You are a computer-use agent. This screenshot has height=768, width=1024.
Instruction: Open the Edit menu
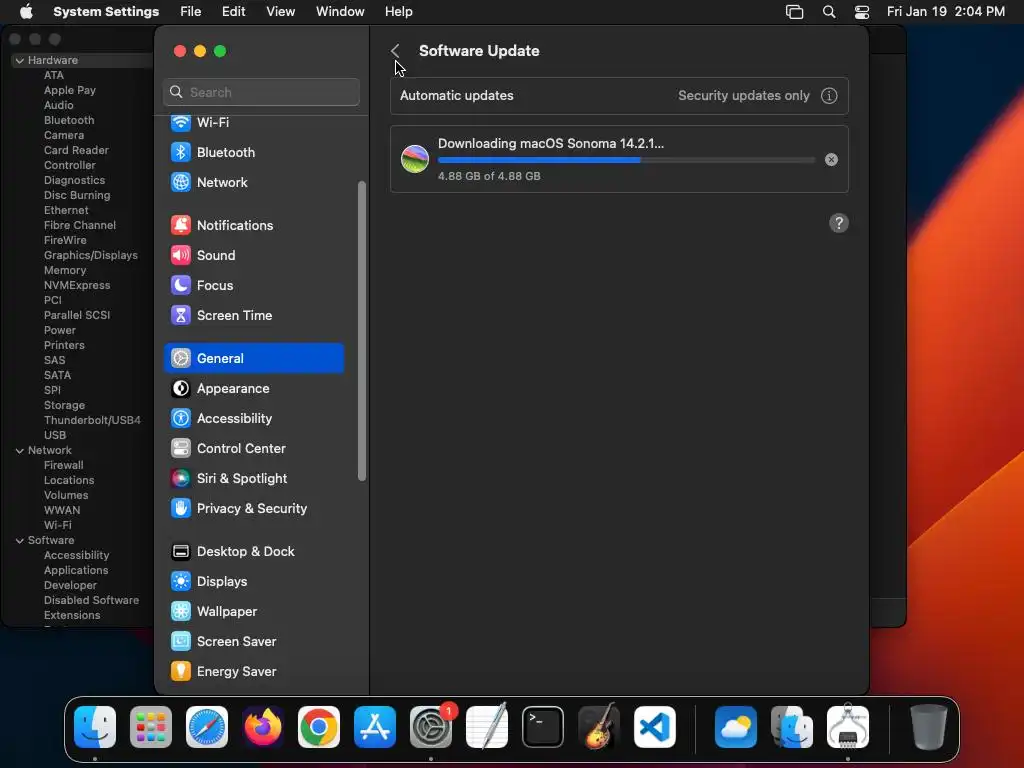[233, 12]
